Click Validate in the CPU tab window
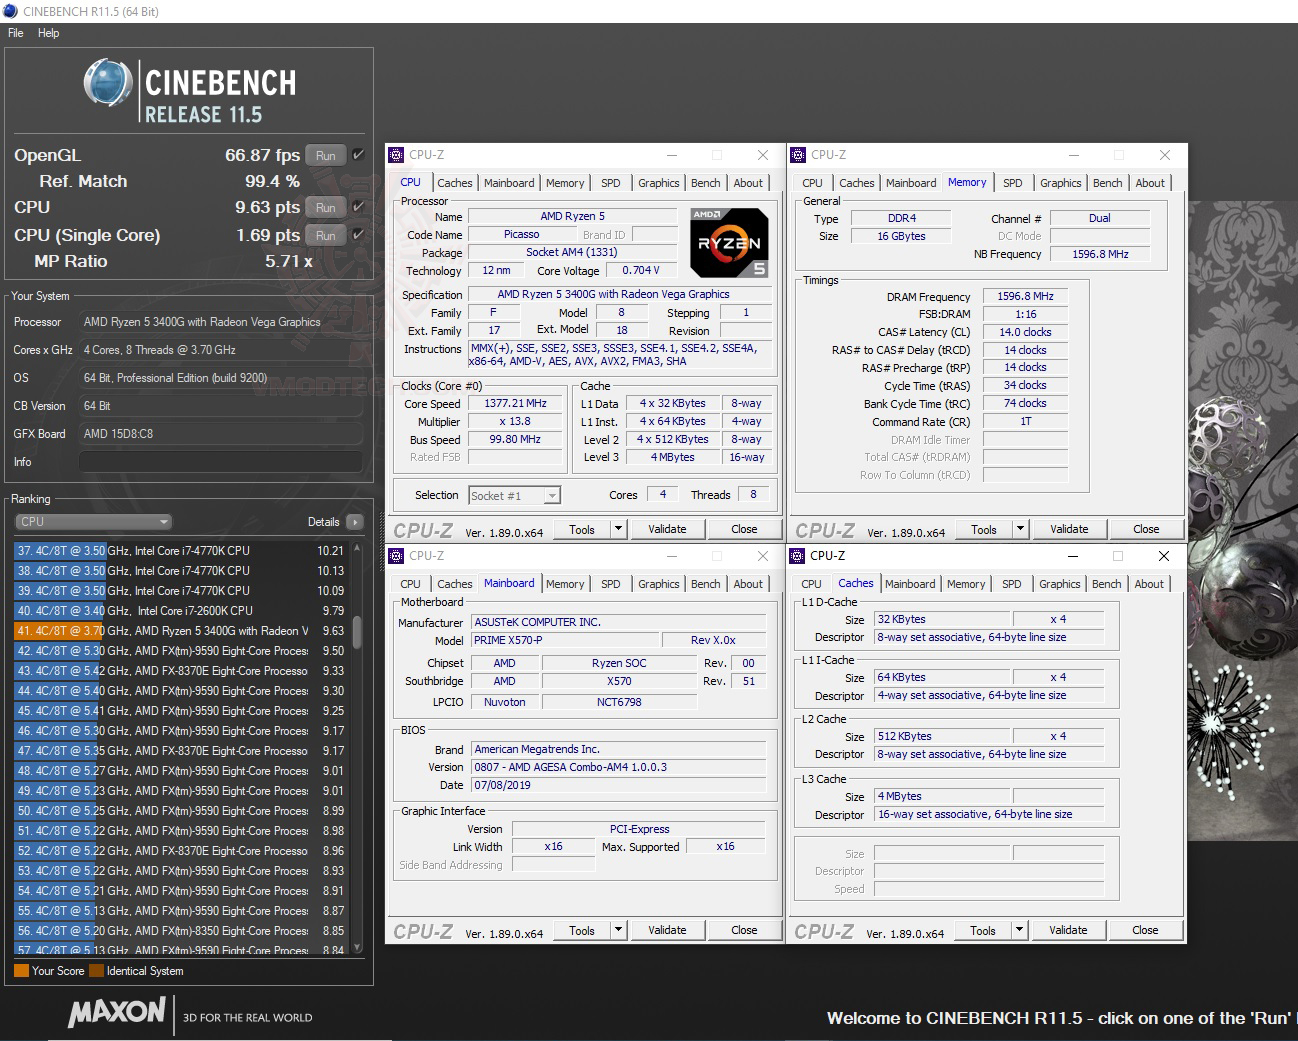Image resolution: width=1298 pixels, height=1041 pixels. tap(667, 529)
